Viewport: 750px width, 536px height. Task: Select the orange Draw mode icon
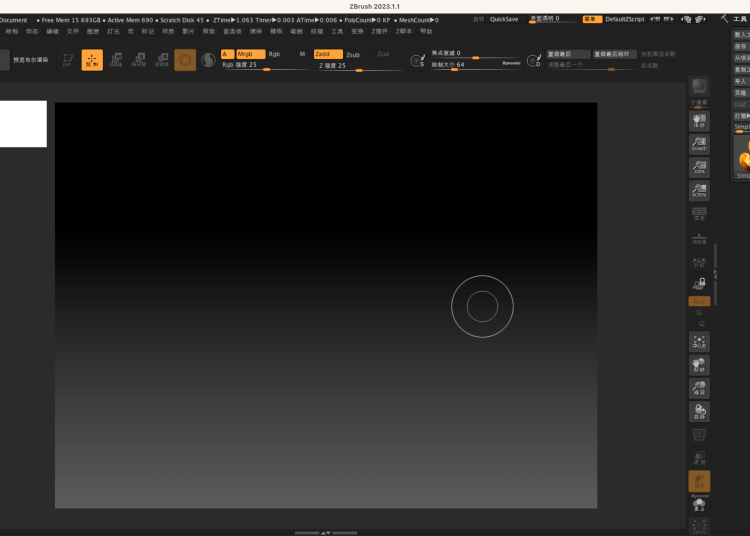click(92, 60)
